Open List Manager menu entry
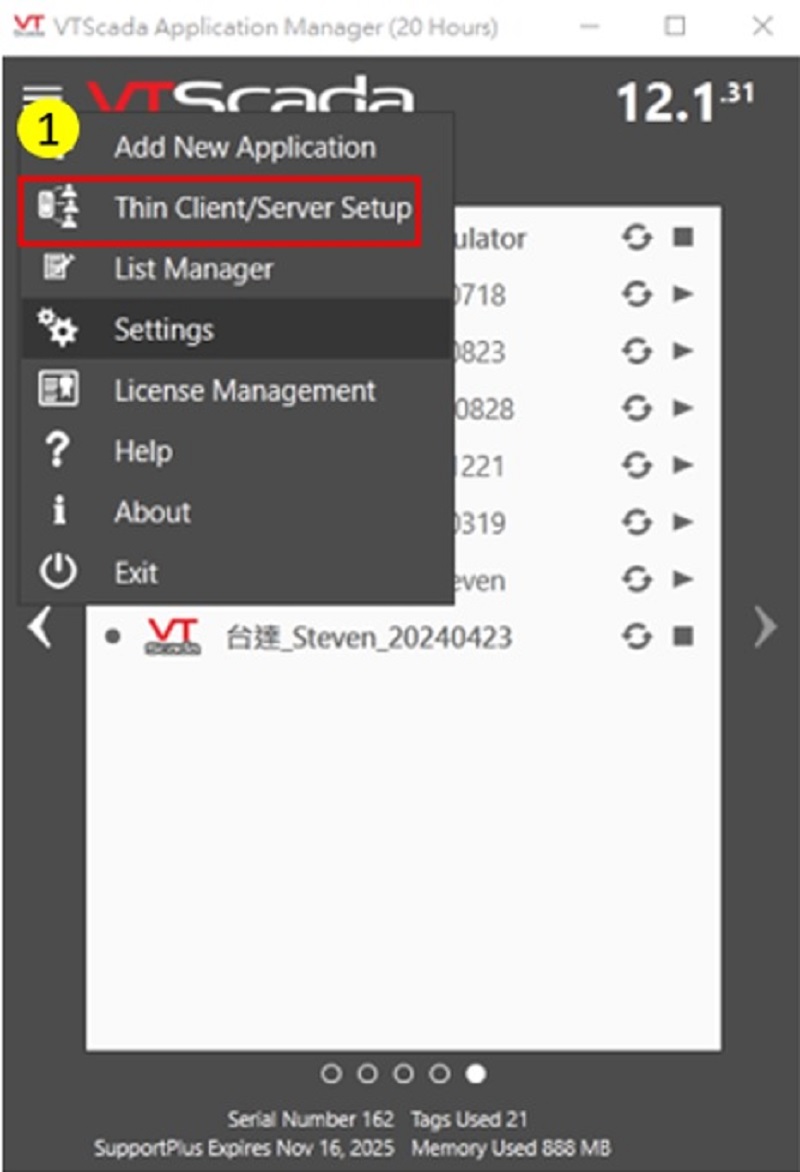This screenshot has width=800, height=1172. (236, 268)
